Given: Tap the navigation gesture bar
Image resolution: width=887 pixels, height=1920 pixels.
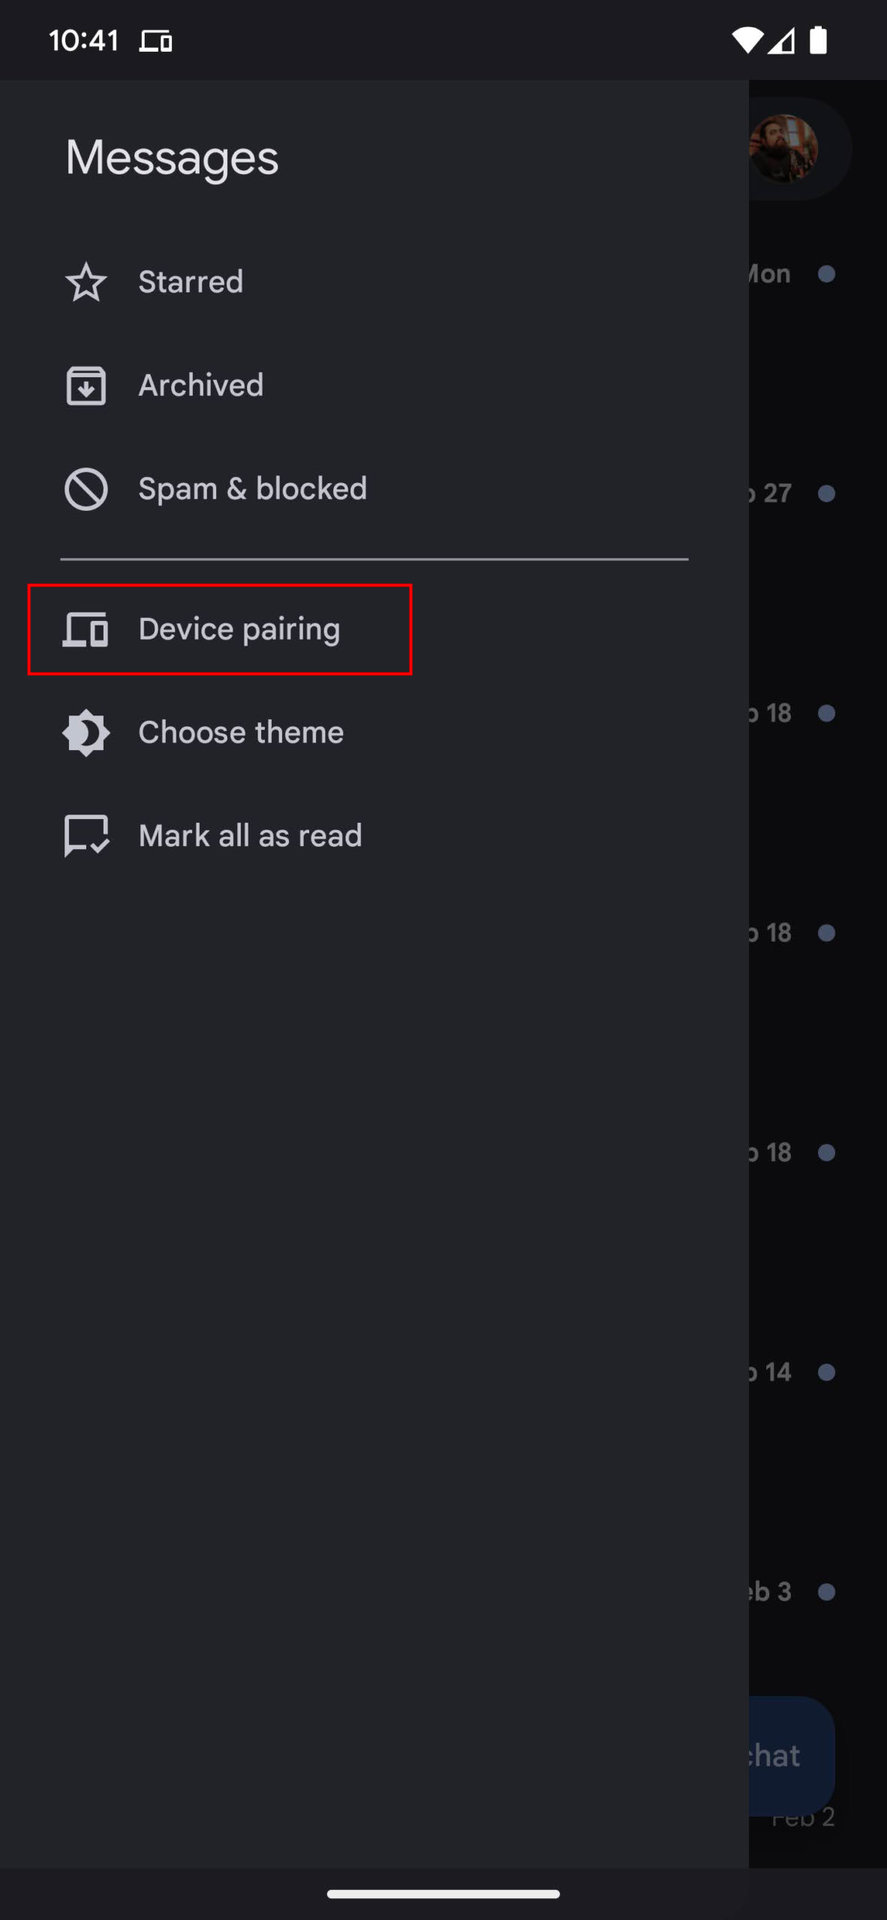Looking at the screenshot, I should pyautogui.click(x=443, y=1893).
